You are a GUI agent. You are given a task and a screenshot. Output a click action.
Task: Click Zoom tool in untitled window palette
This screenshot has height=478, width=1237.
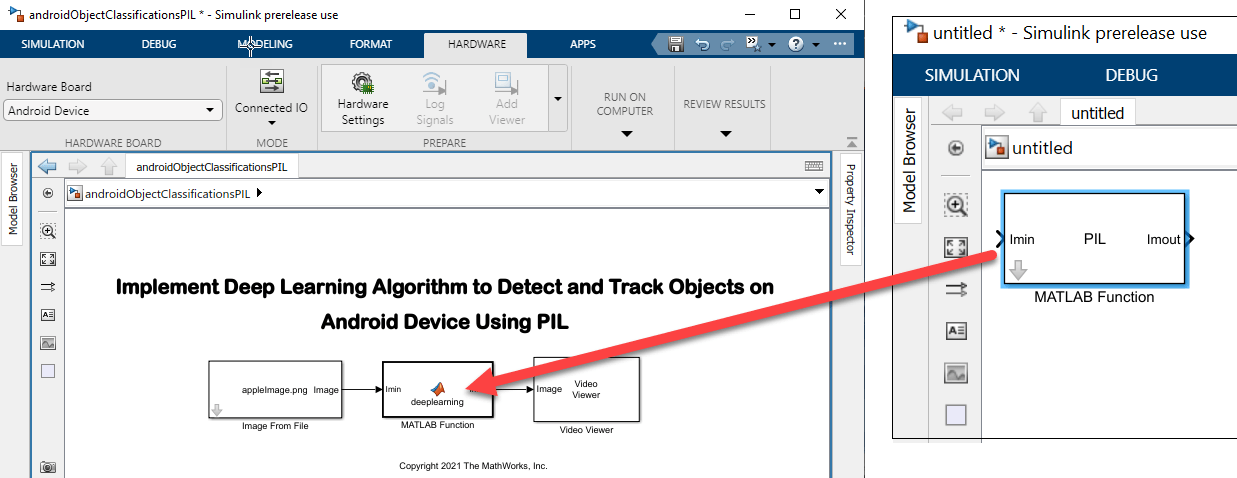pos(956,205)
